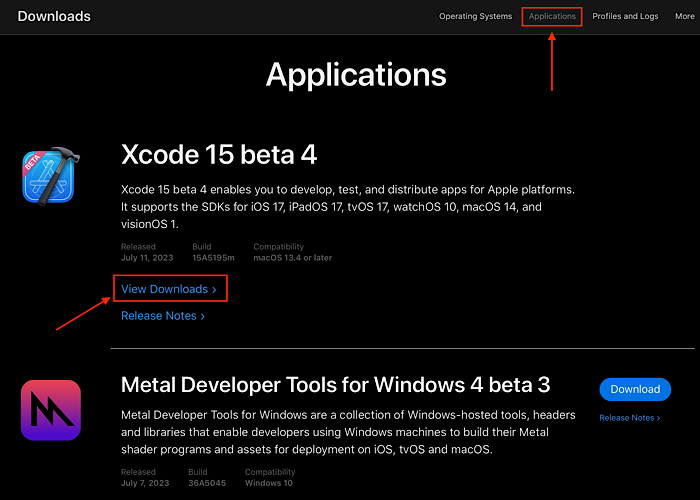Viewport: 700px width, 500px height.
Task: Select the build number 36A5045
Action: [x=207, y=483]
